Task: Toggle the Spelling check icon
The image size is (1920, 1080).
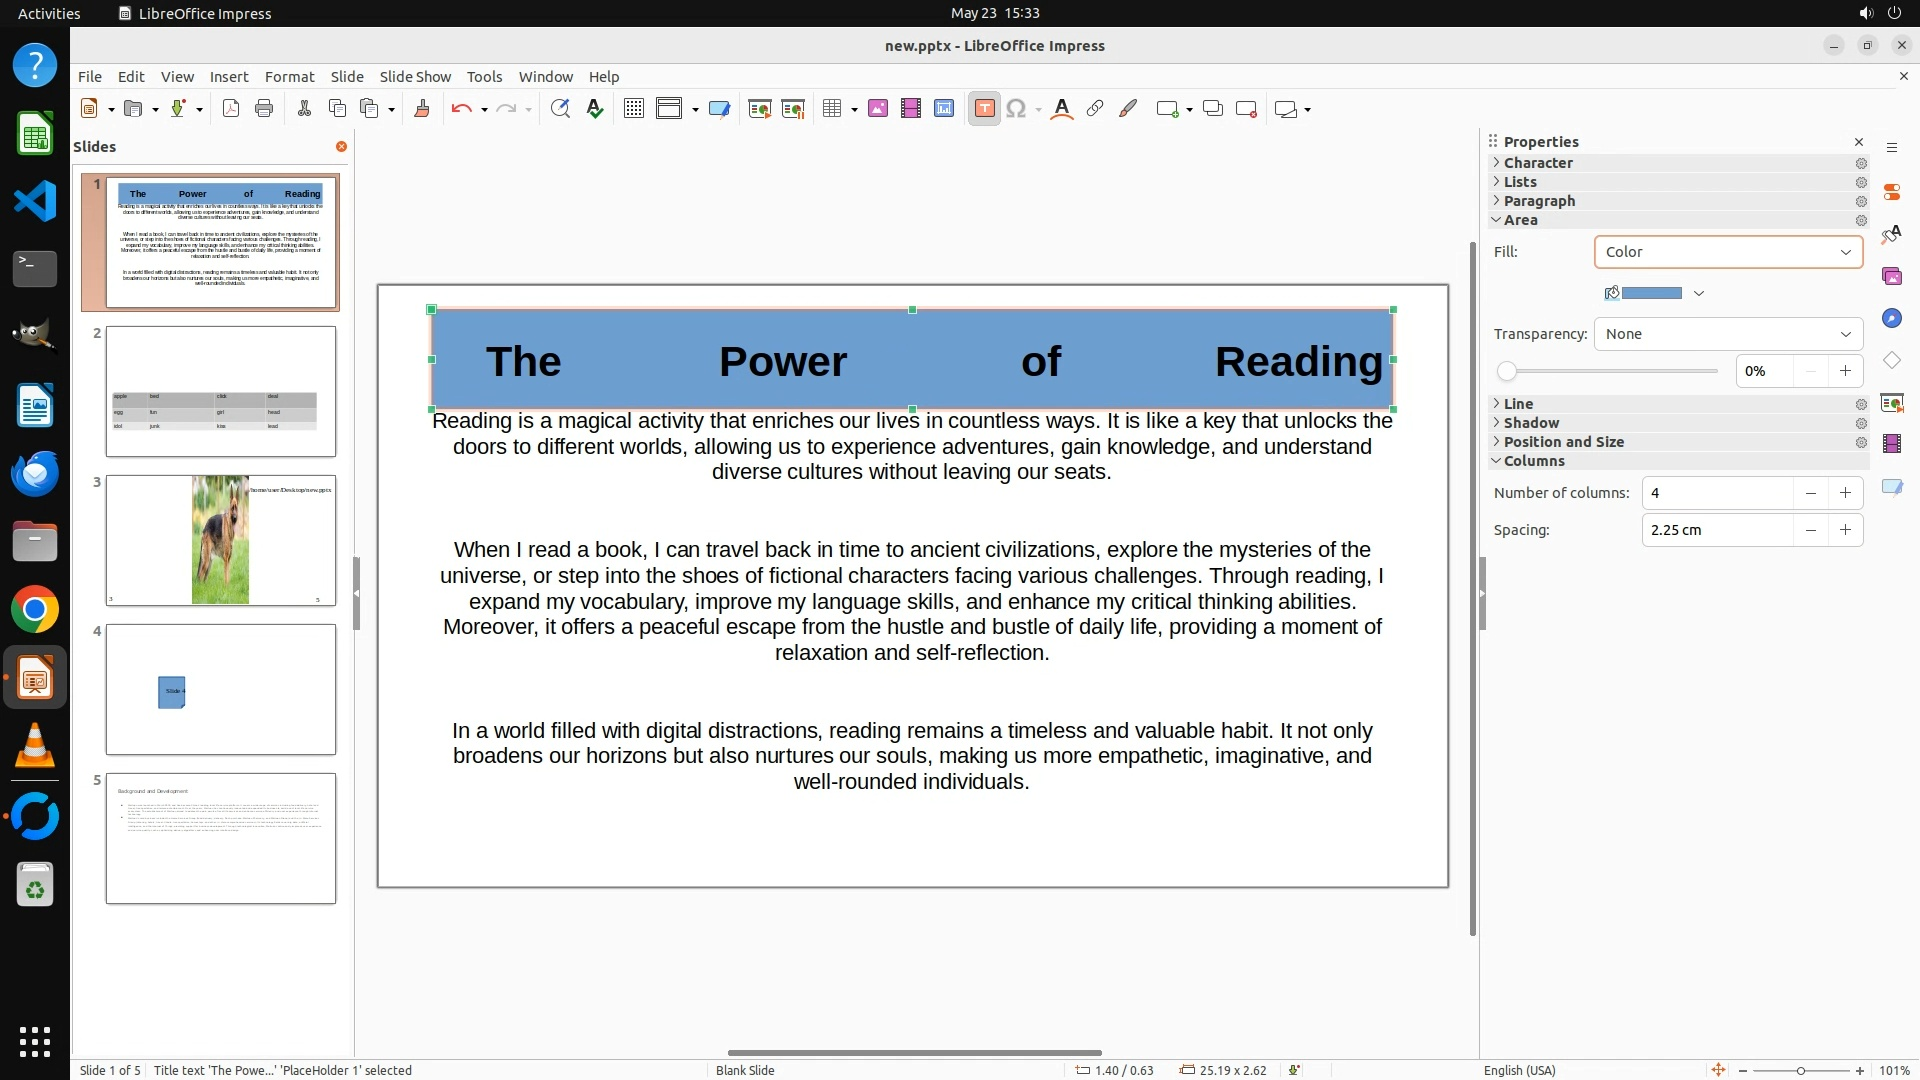Action: pos(595,109)
